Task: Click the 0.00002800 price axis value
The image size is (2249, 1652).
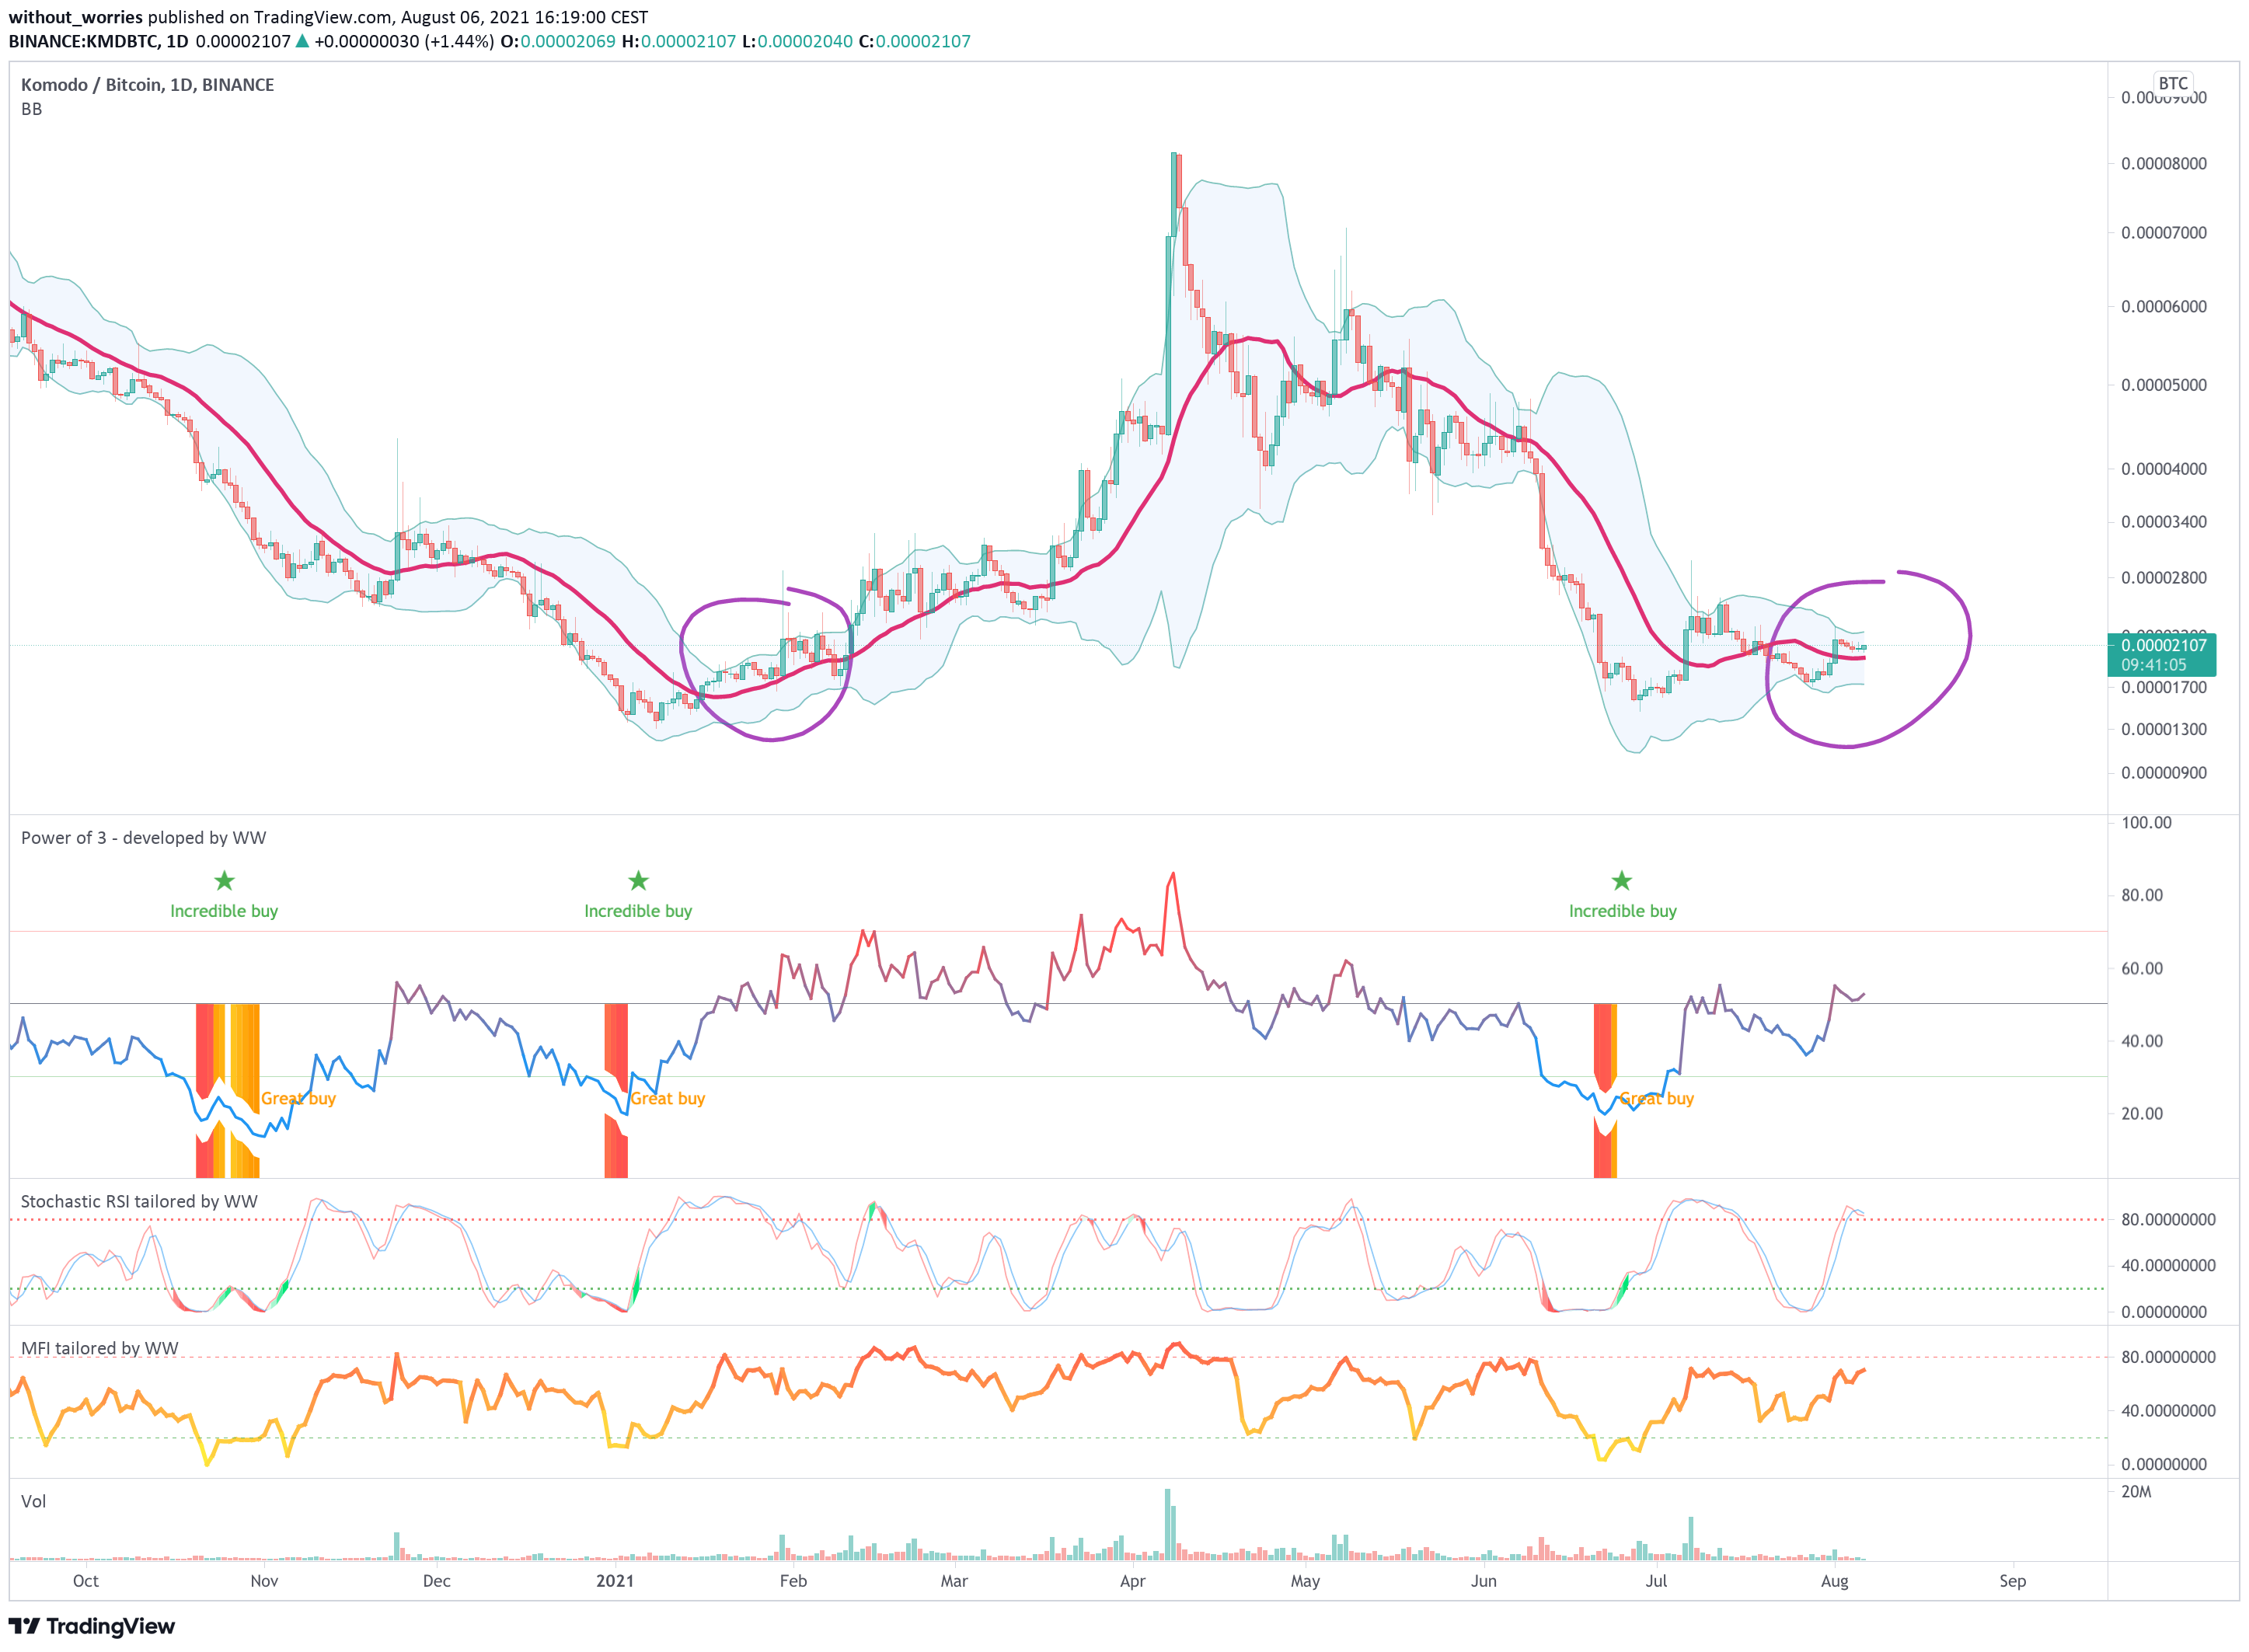Action: [x=2163, y=578]
